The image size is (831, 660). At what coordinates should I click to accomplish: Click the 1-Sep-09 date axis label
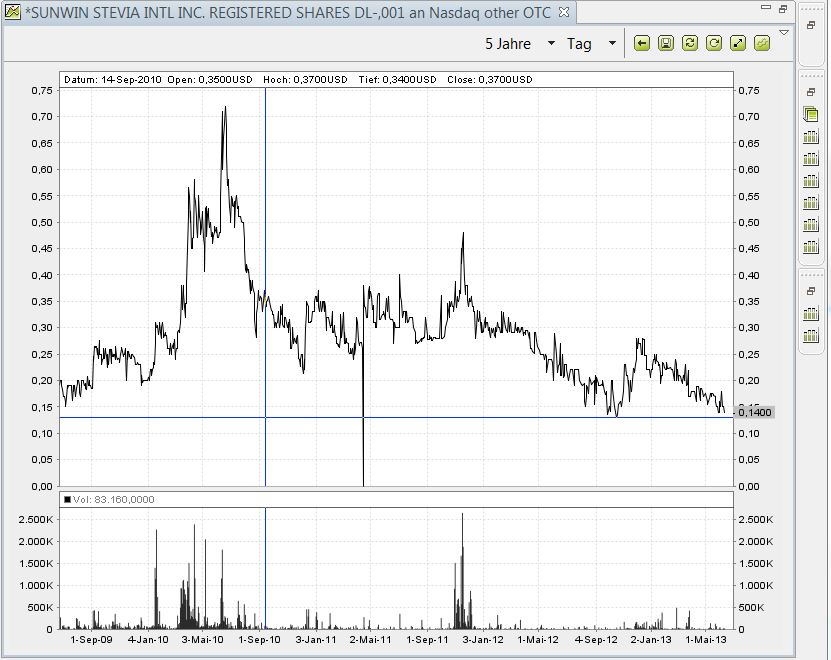[91, 639]
